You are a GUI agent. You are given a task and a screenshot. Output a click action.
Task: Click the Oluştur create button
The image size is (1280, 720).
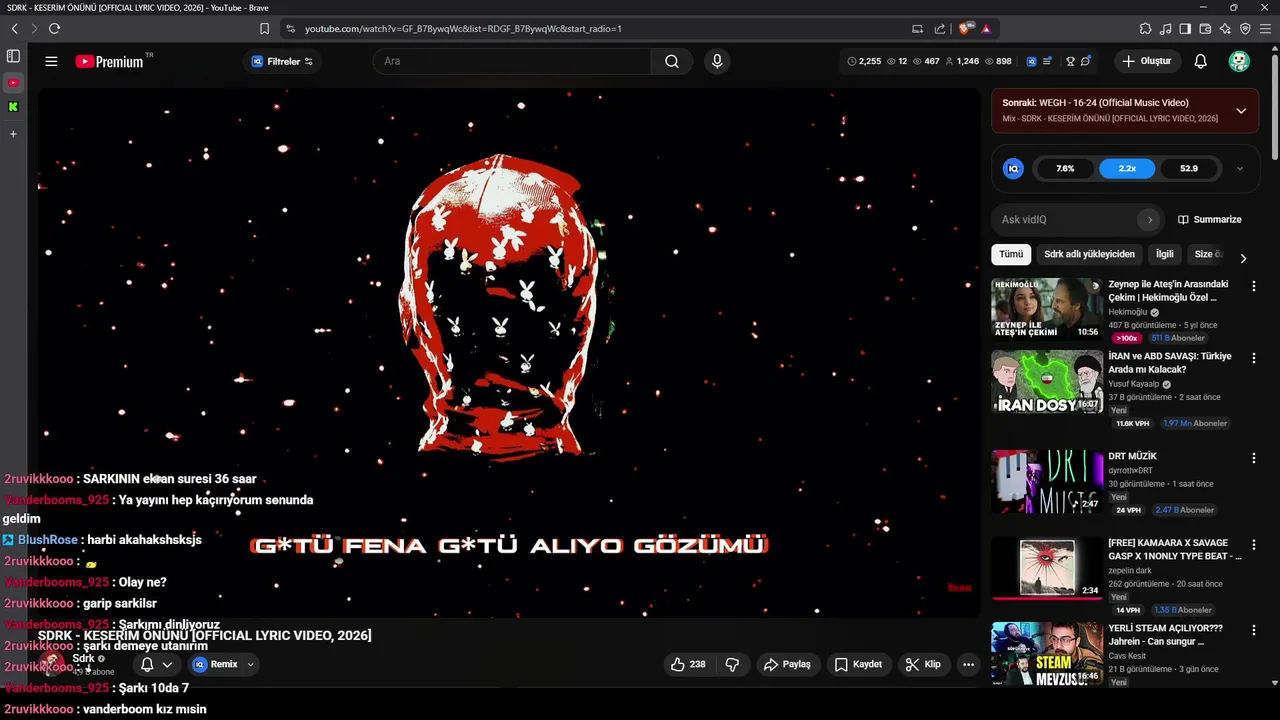pos(1147,61)
